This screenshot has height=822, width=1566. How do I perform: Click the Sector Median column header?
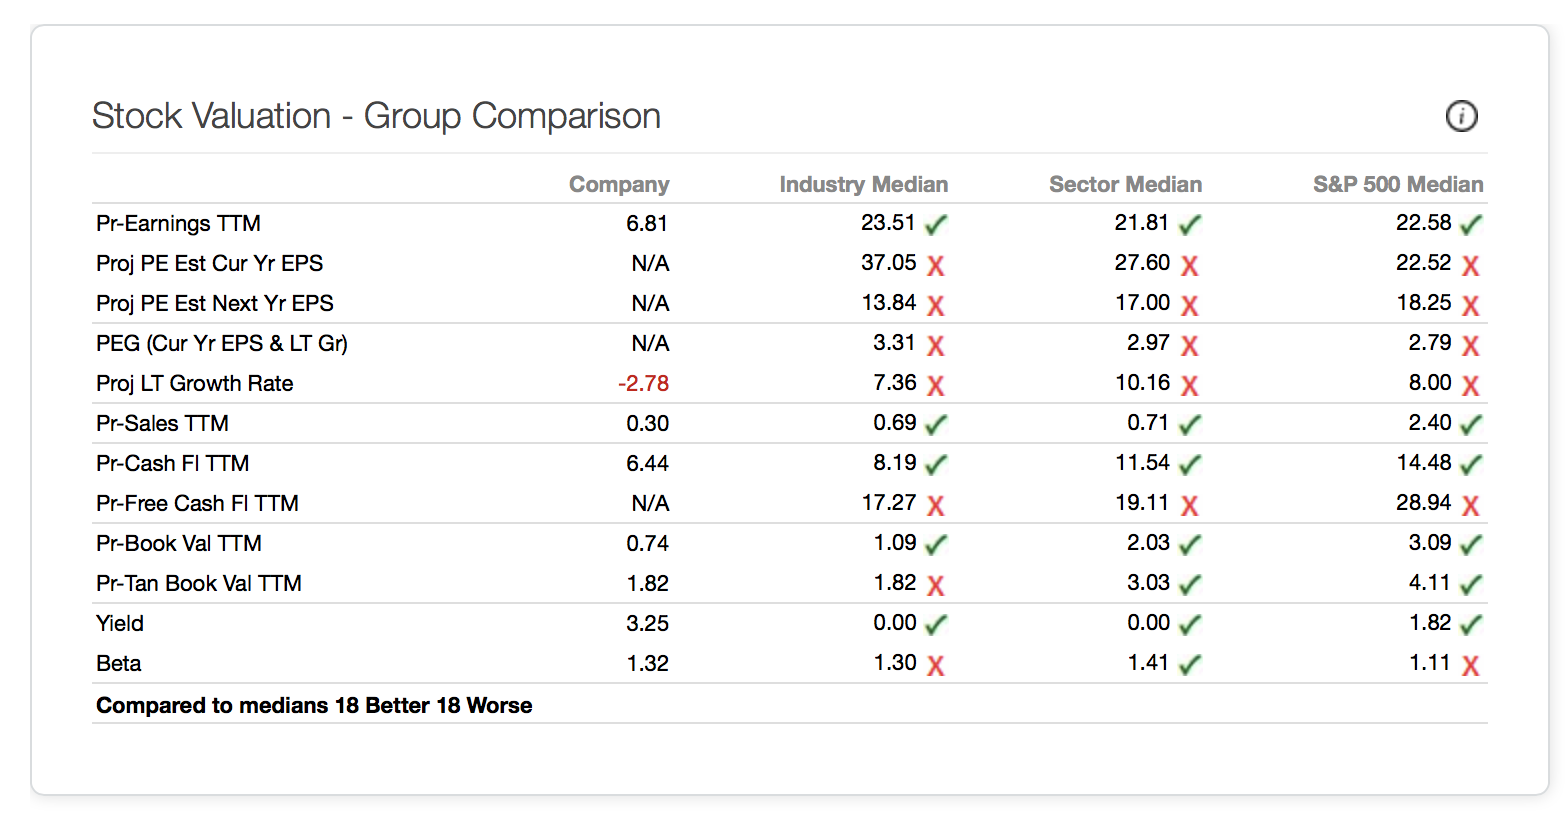pos(1125,184)
